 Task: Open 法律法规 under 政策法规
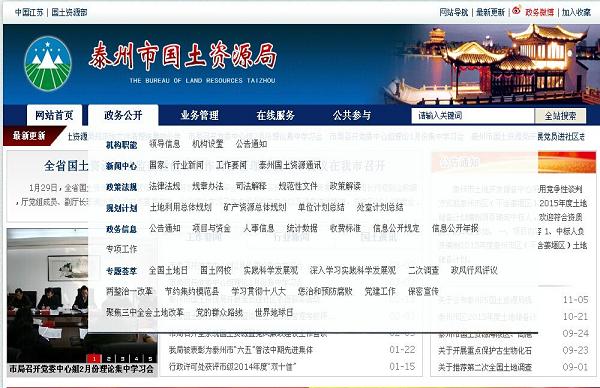165,186
